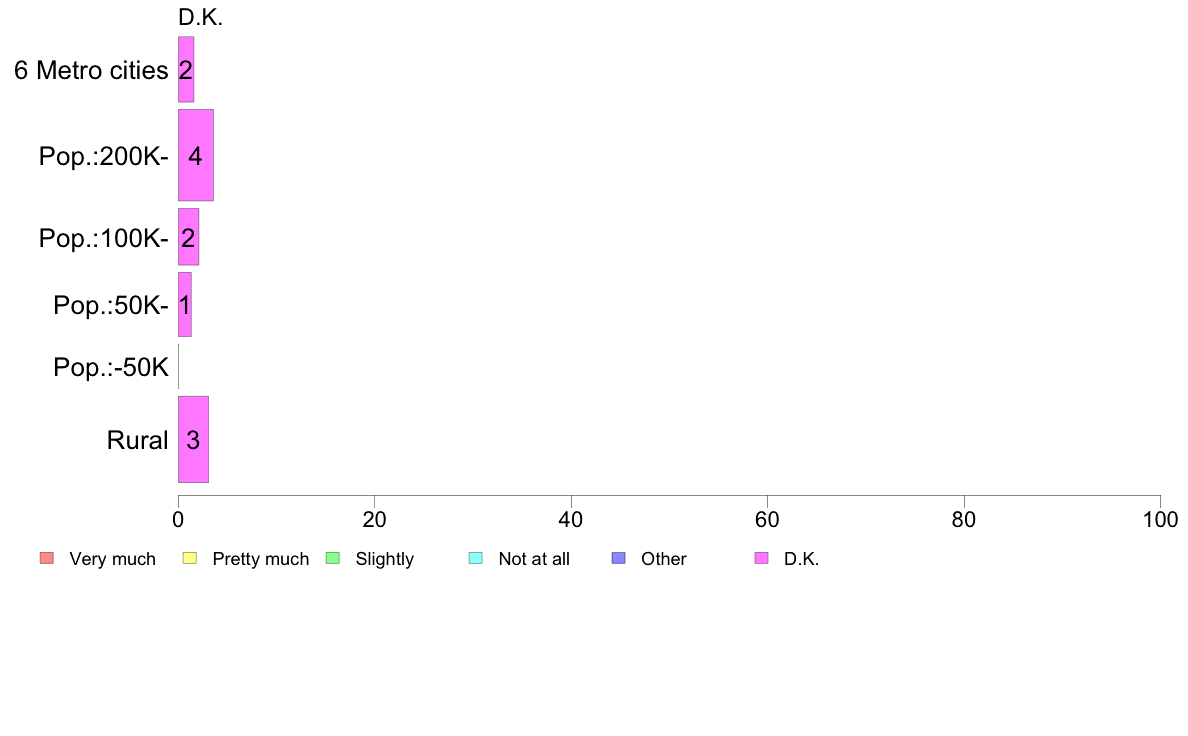This screenshot has height=736, width=1188.
Task: Click the Very much legend text
Action: pos(112,559)
